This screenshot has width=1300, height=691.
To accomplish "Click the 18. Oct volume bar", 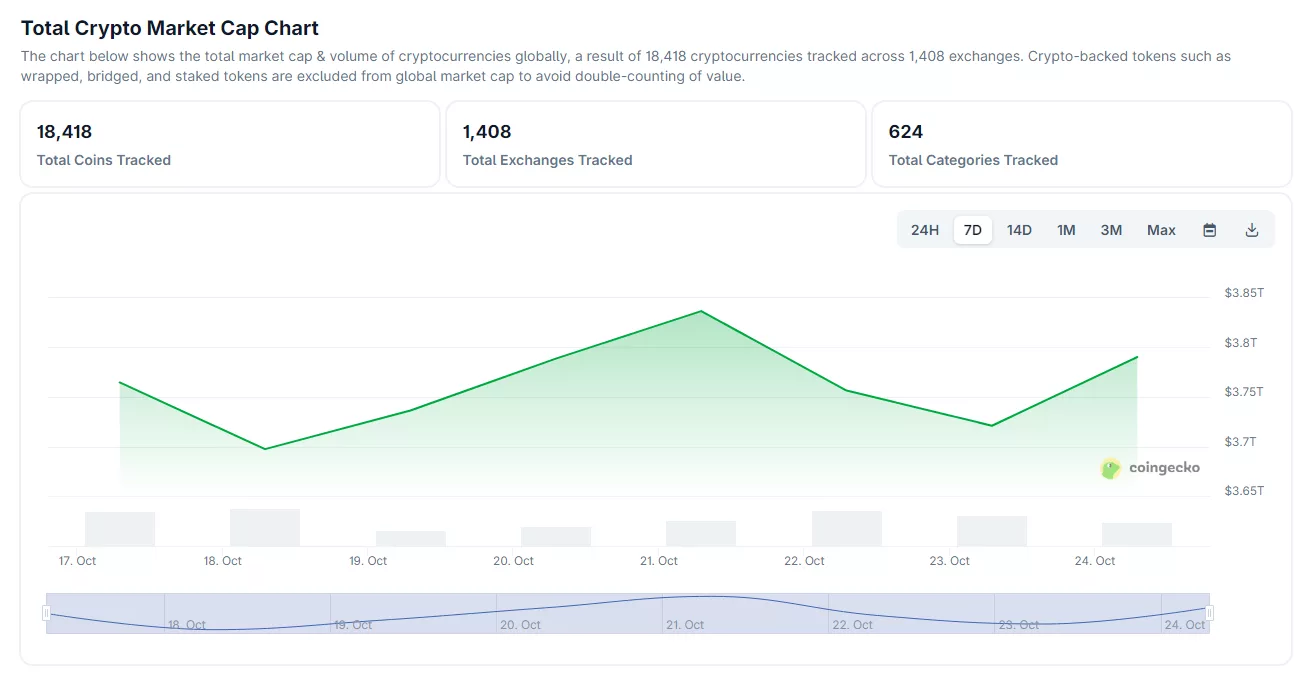I will click(265, 528).
